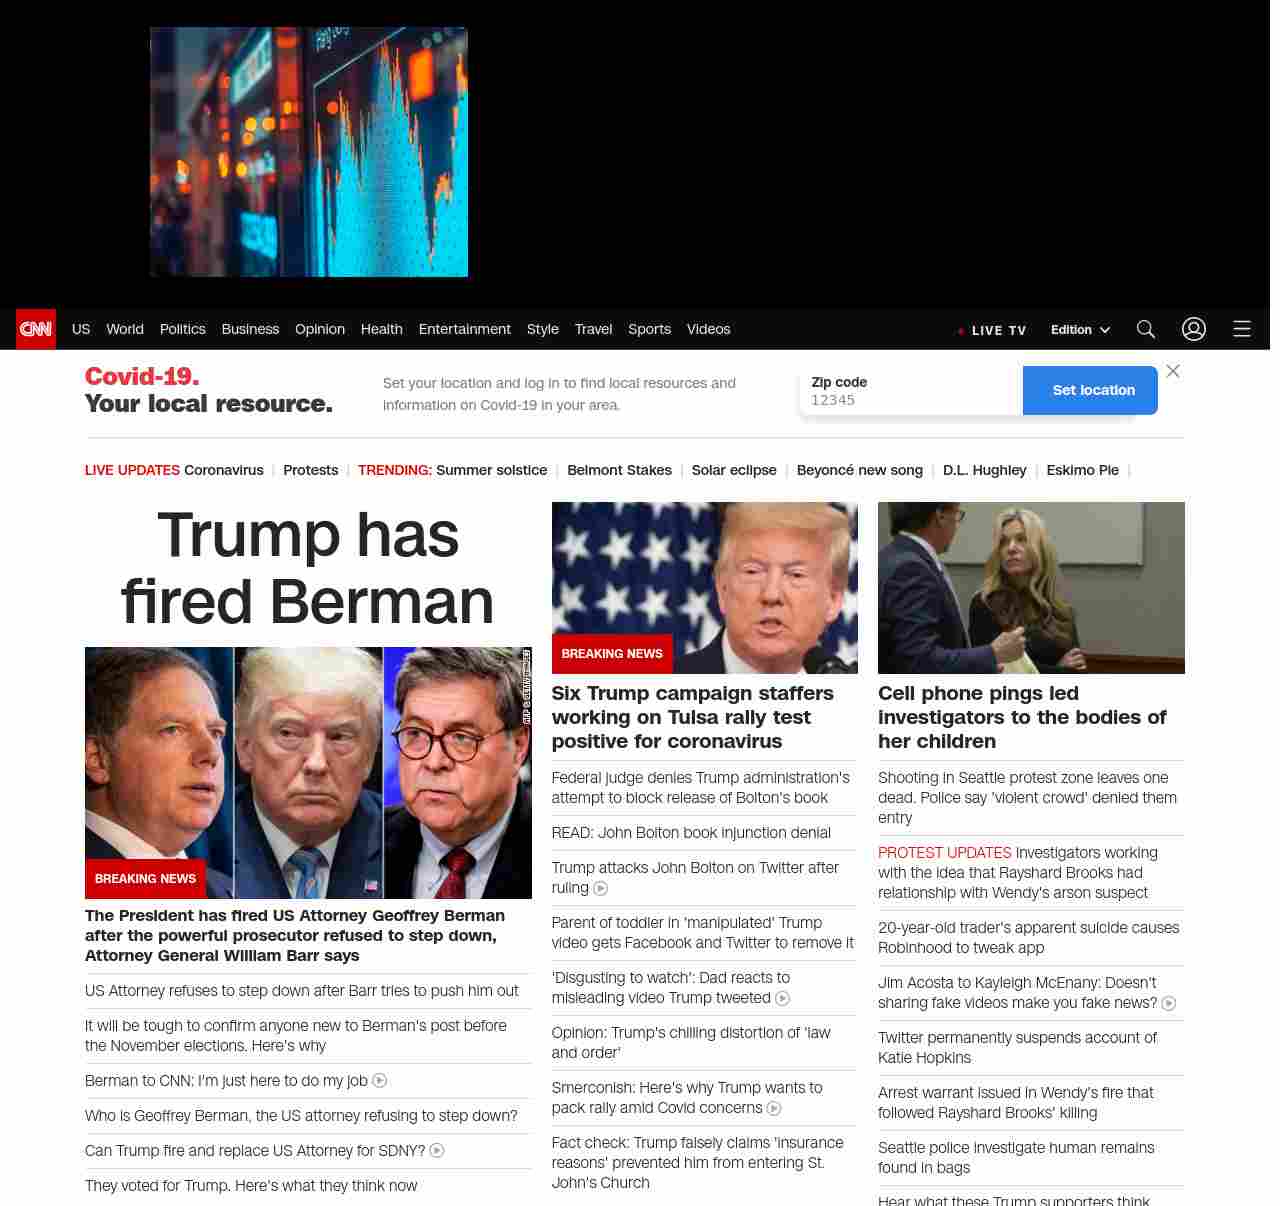
Task: Open the hamburger menu icon
Action: point(1242,329)
